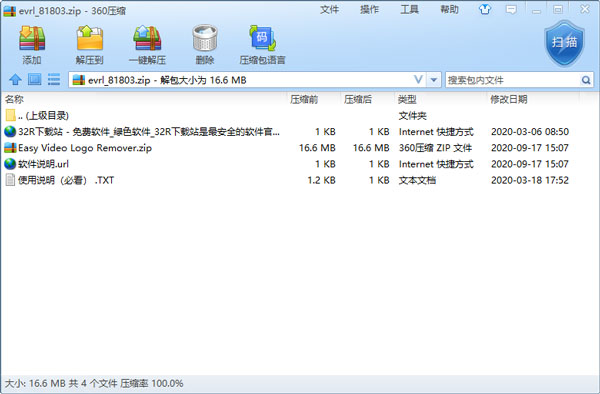The height and width of the screenshot is (394, 600).
Task: Click the .. (上级目录) folder icon
Action: [10, 115]
